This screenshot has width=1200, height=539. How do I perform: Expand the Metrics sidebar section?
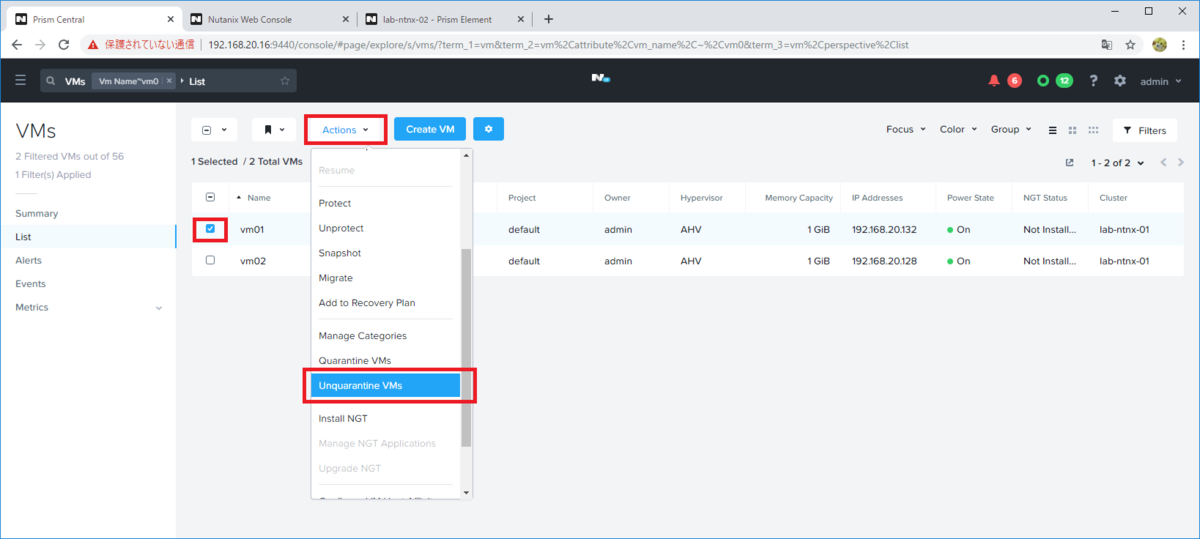[x=88, y=307]
